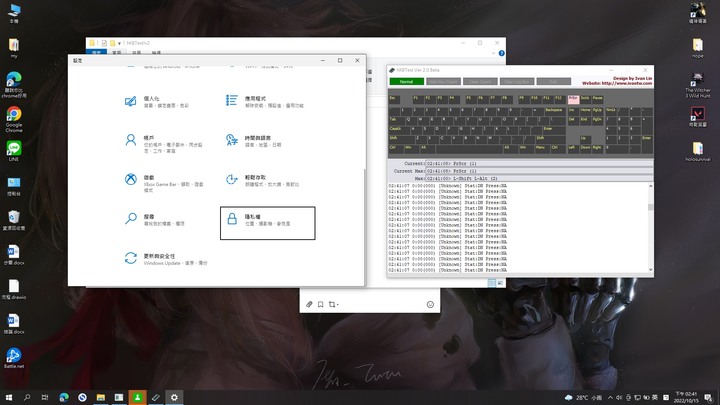720x405 pixels.
Task: Open the holosurvival folder on desktop
Action: click(698, 152)
